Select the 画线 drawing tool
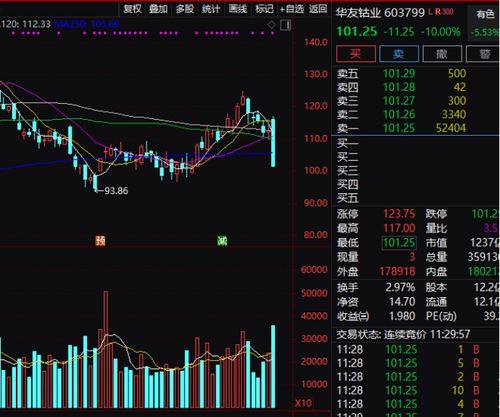The image size is (500, 417). click(x=238, y=9)
